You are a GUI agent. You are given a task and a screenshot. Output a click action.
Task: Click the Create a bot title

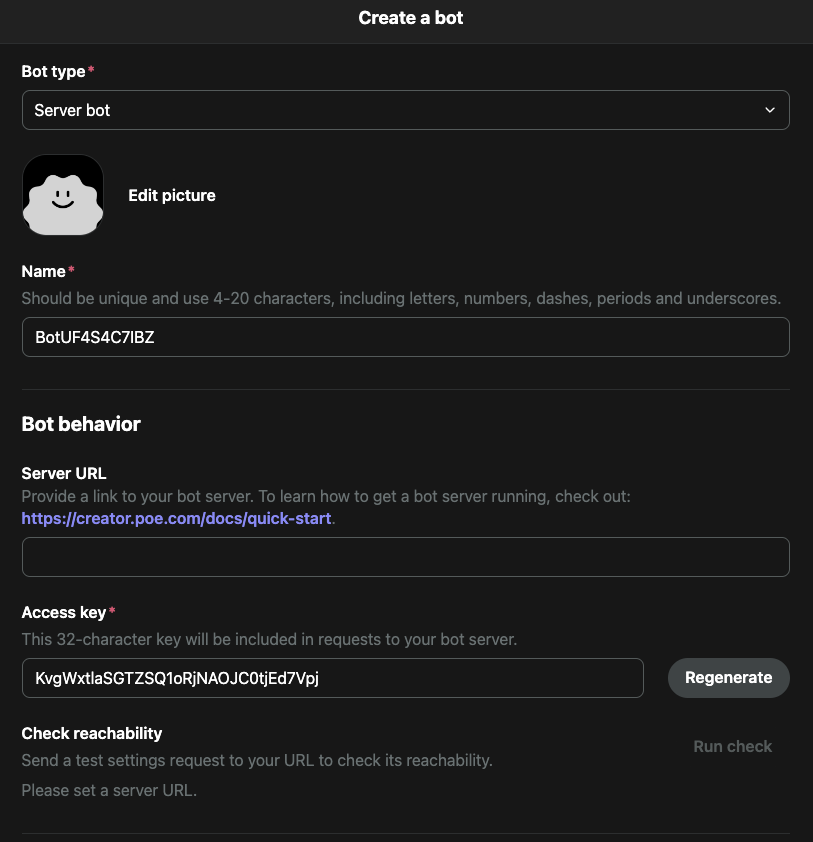tap(411, 18)
